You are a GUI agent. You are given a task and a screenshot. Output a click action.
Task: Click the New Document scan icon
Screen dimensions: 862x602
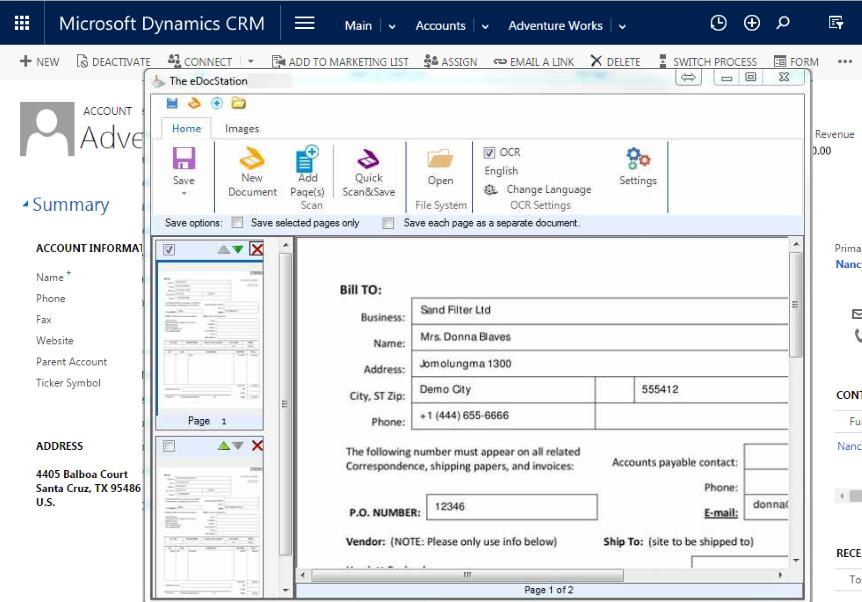click(x=252, y=159)
